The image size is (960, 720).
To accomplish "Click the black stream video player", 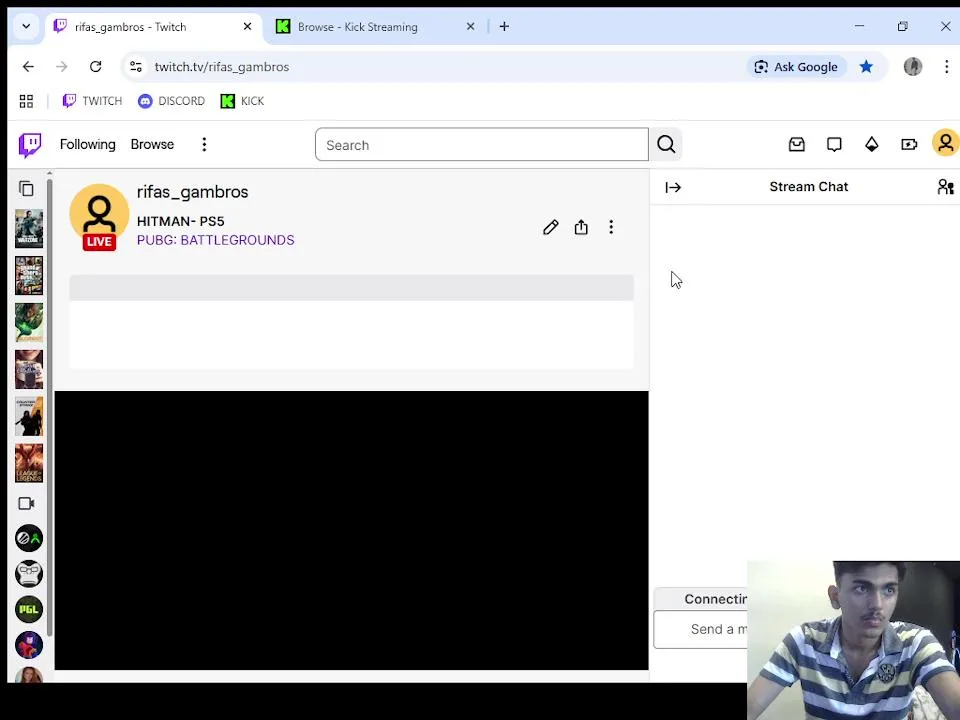I will (x=351, y=530).
